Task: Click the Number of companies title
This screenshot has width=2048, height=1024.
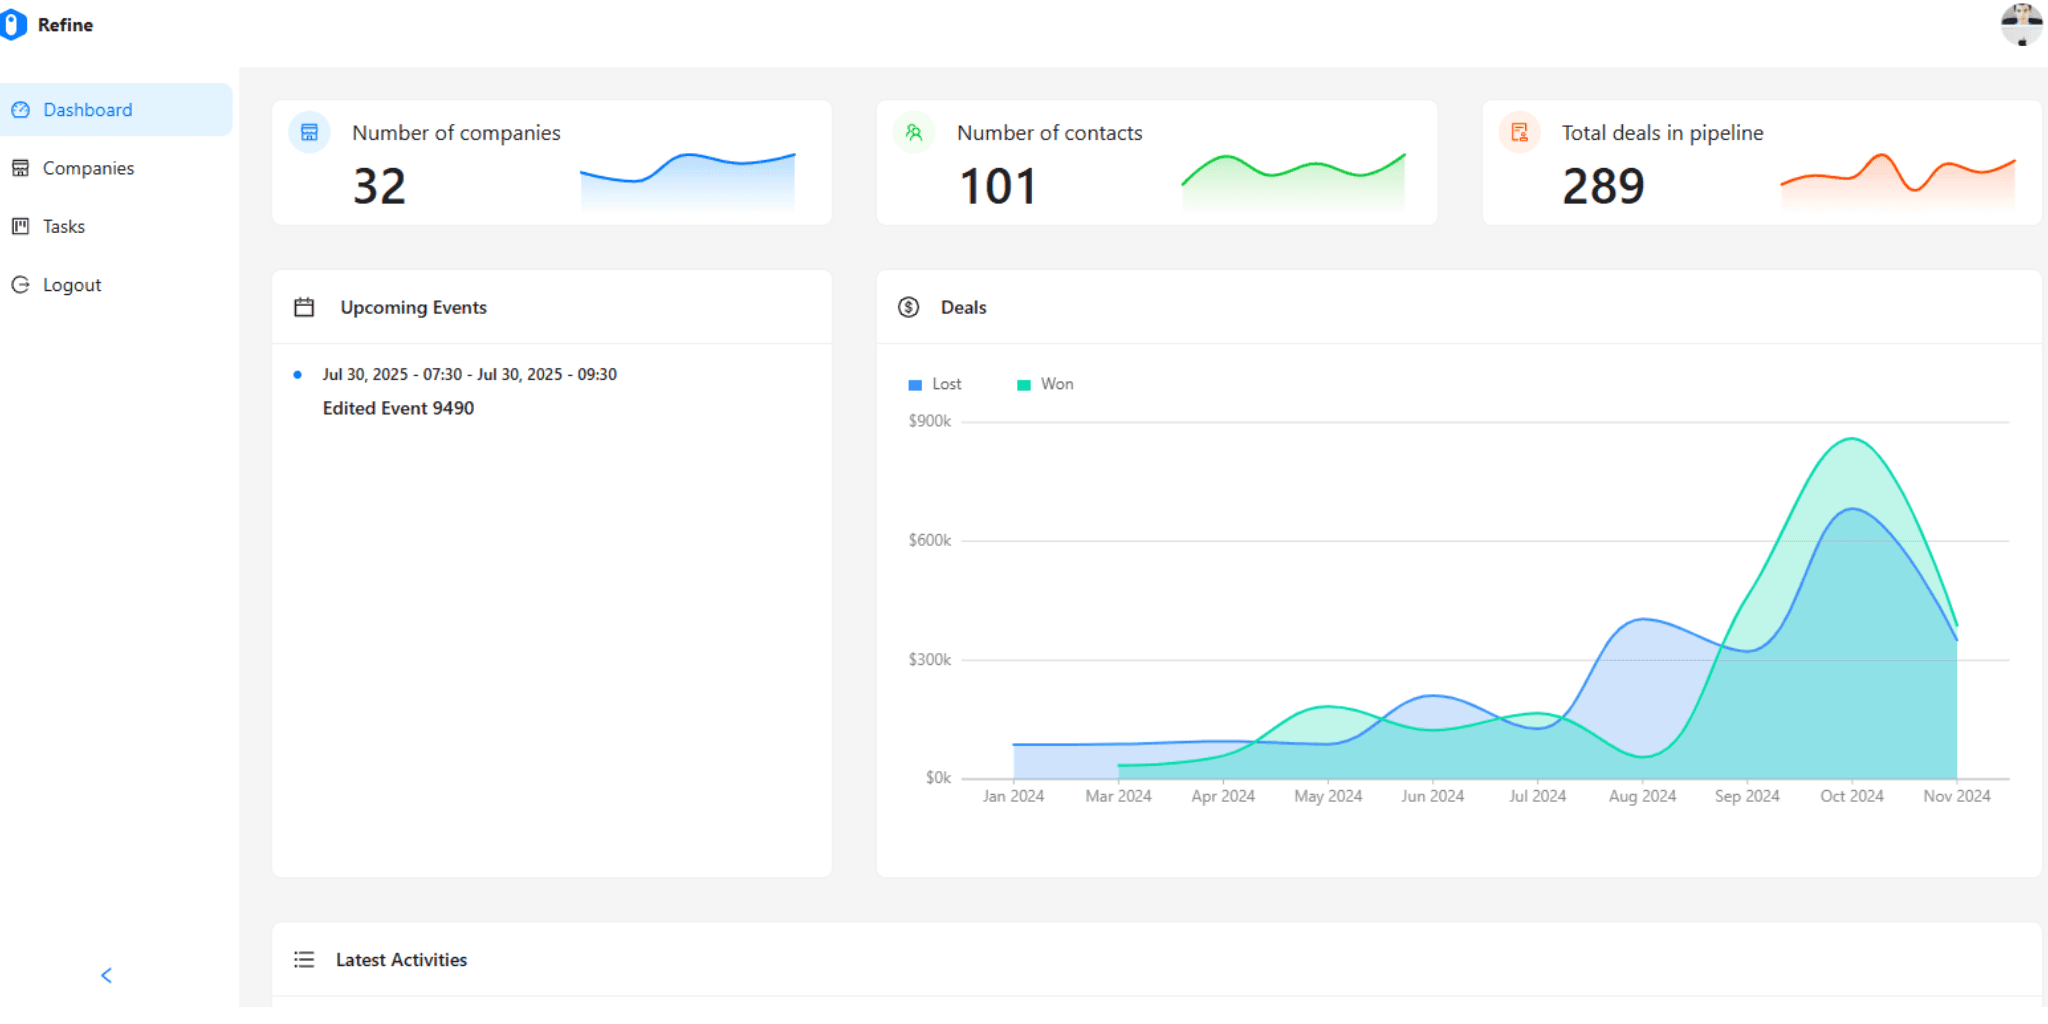Action: pos(456,133)
